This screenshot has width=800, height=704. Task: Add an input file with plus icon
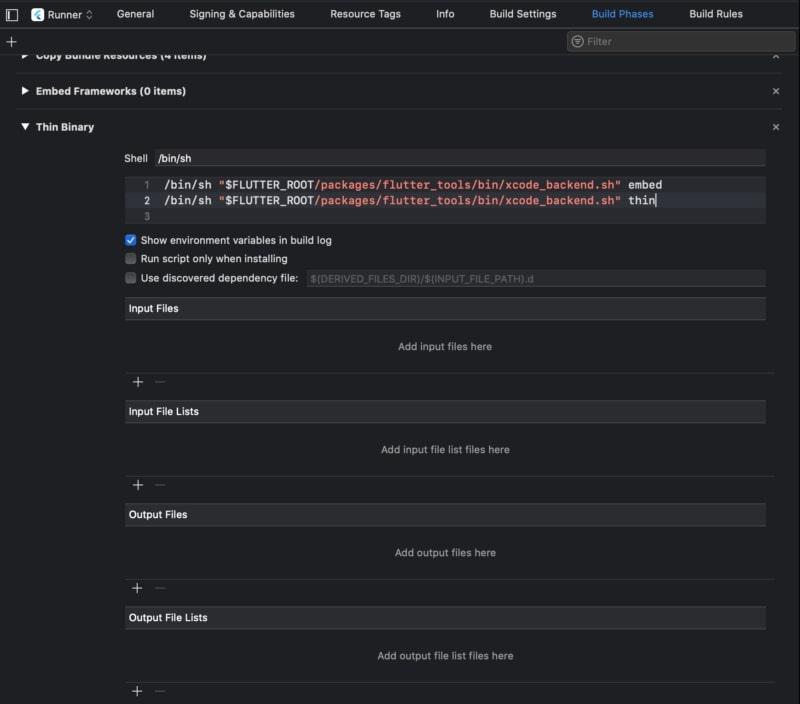pos(138,382)
